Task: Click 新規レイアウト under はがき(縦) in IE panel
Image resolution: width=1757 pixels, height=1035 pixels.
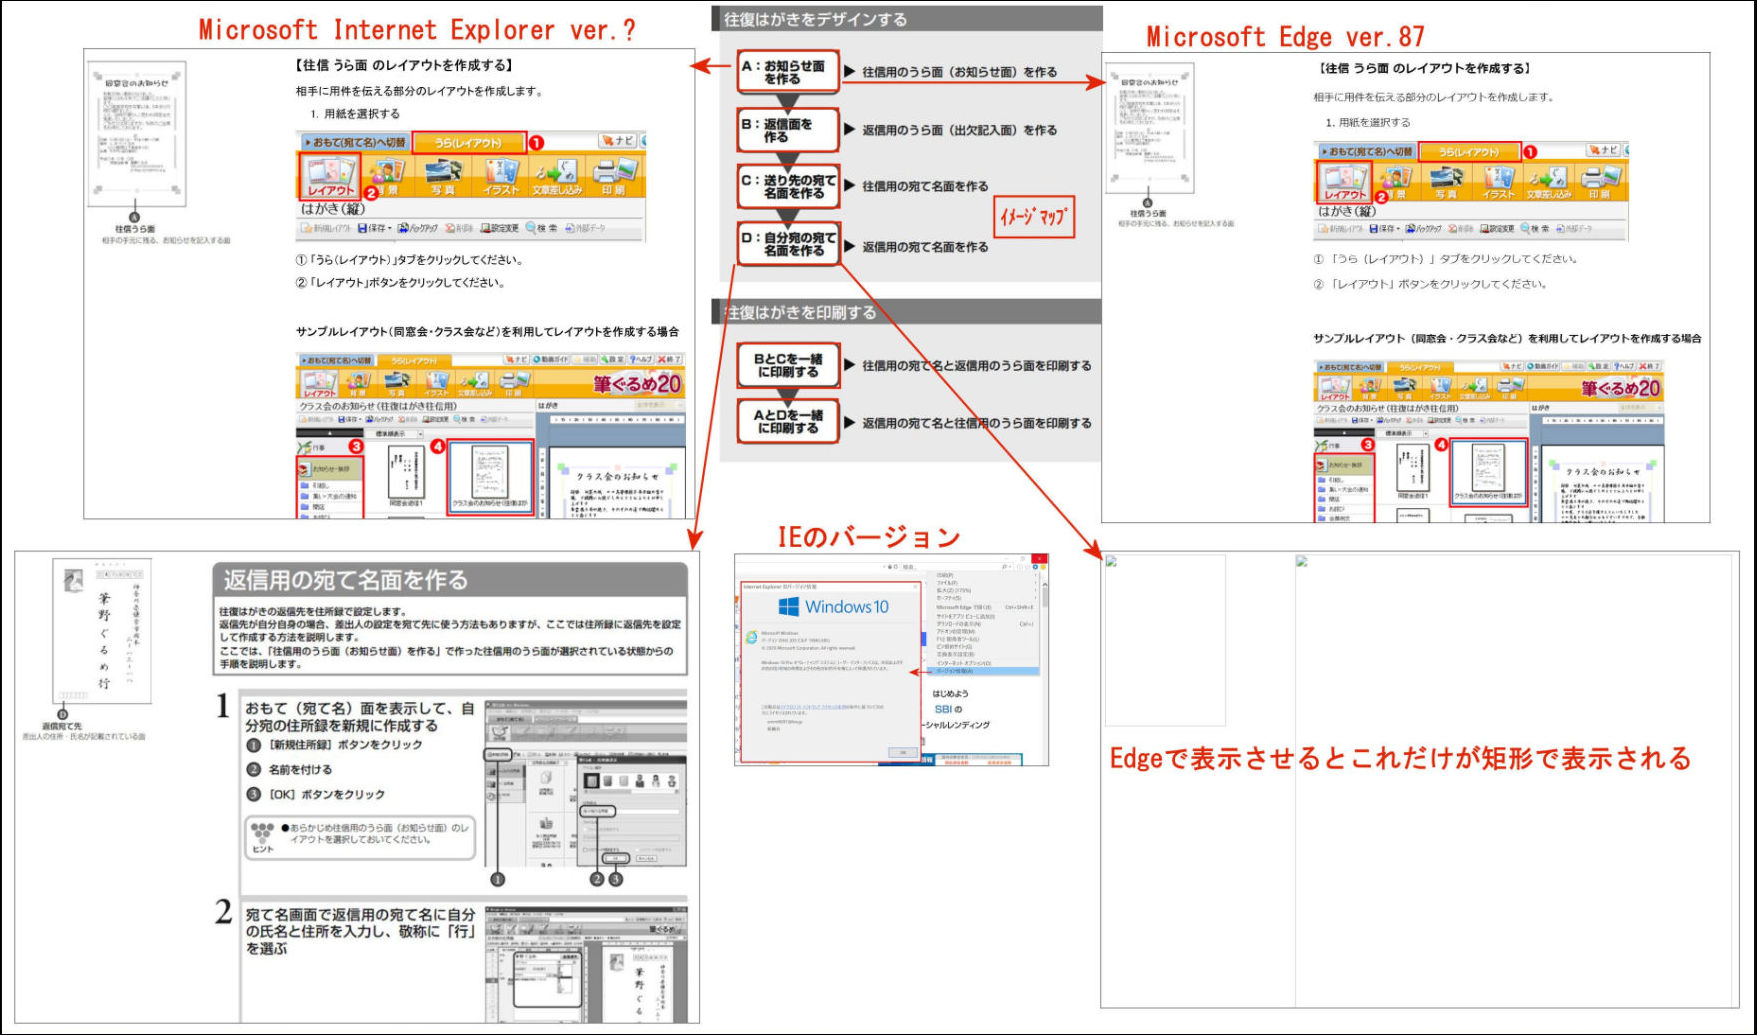Action: pyautogui.click(x=326, y=229)
